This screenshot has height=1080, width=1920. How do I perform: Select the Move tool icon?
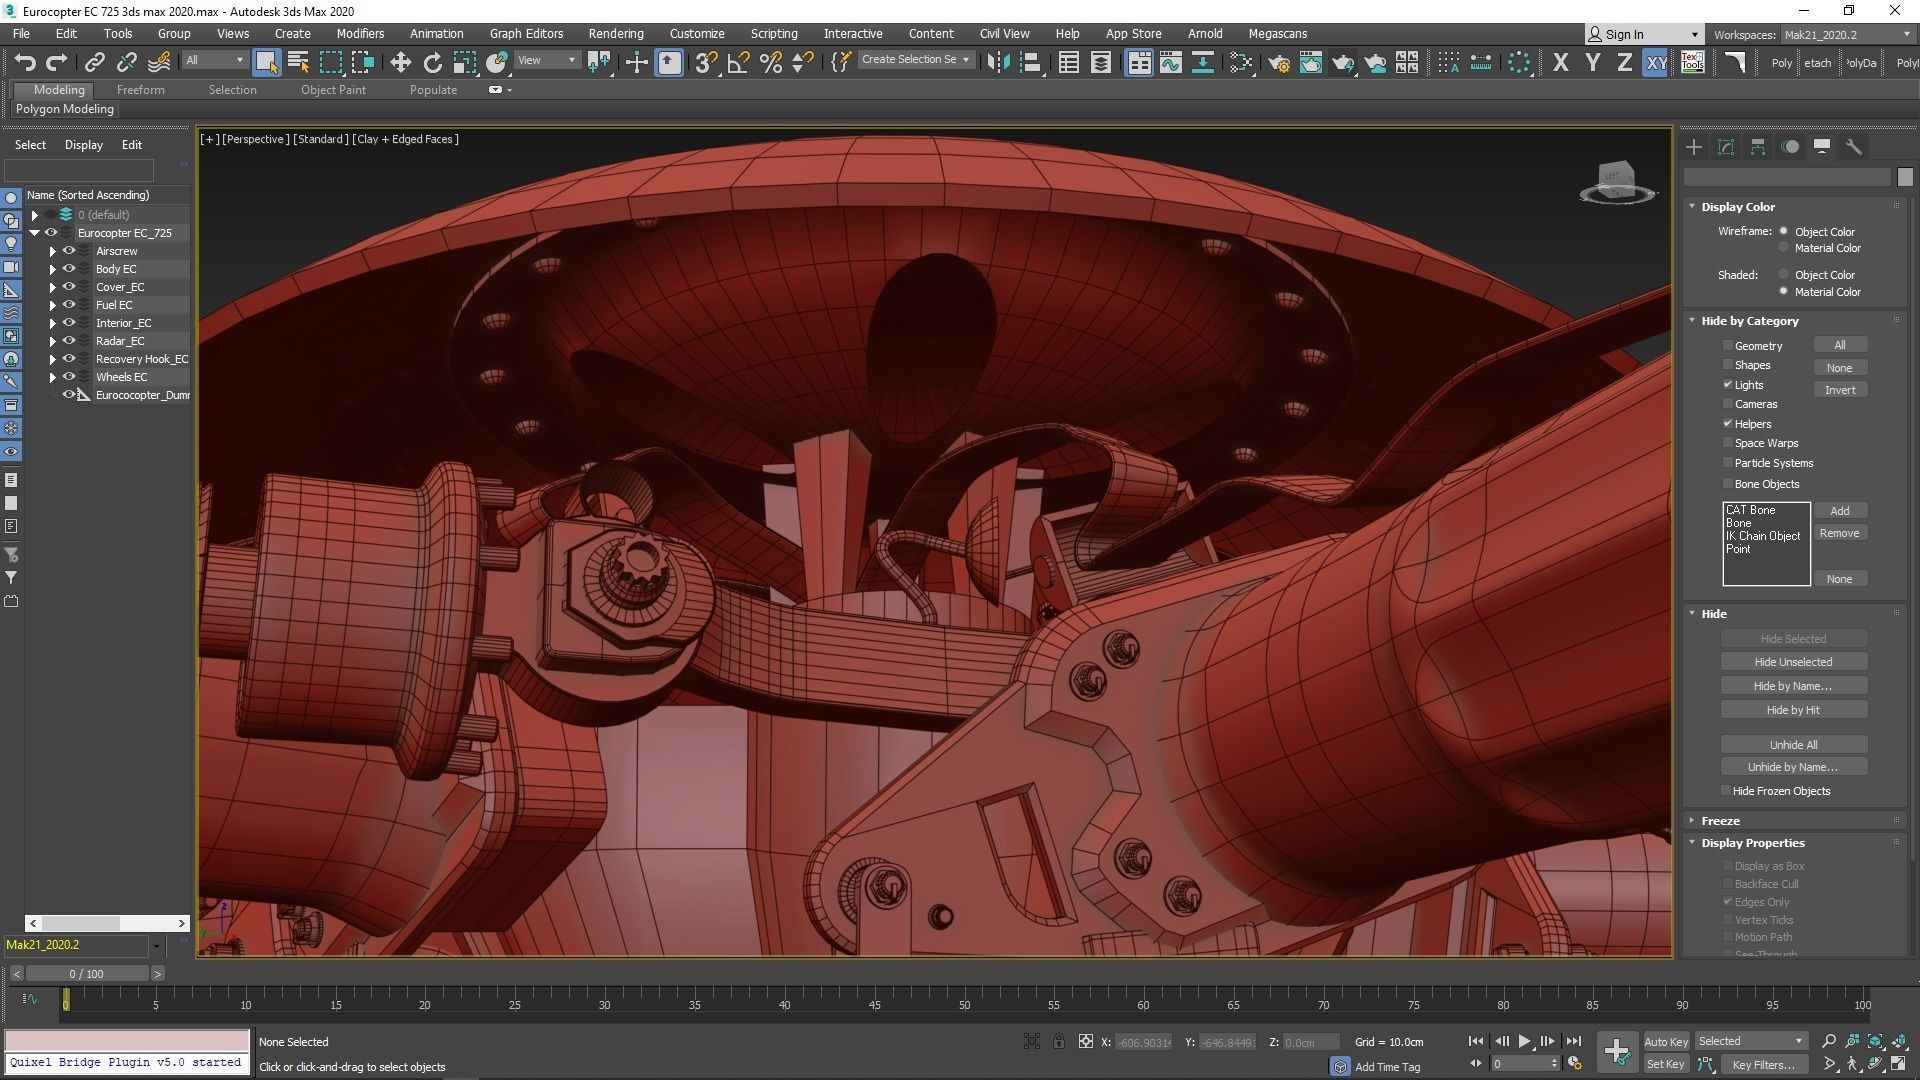pyautogui.click(x=400, y=62)
